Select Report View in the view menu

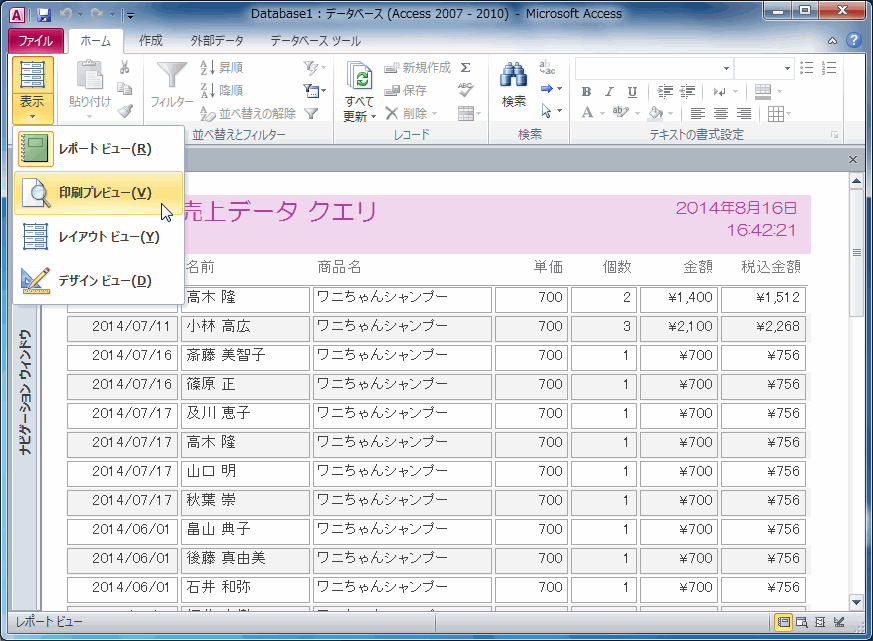98,149
